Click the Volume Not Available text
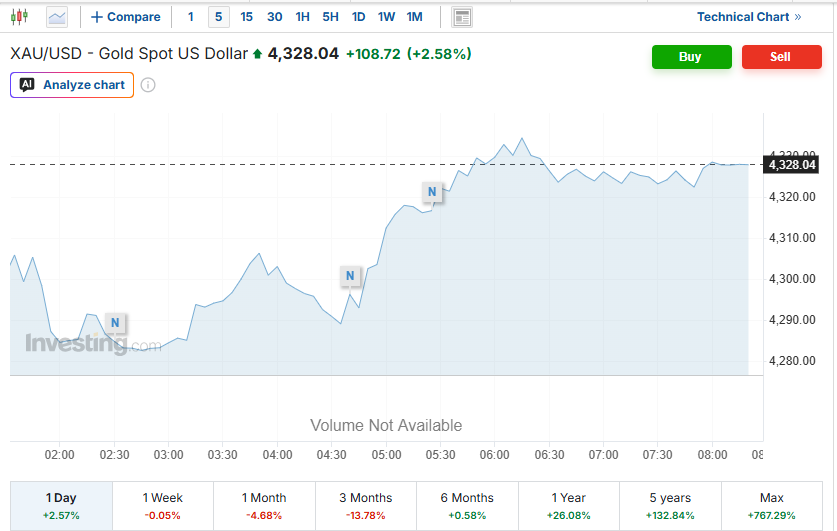The height and width of the screenshot is (531, 837). coord(386,425)
